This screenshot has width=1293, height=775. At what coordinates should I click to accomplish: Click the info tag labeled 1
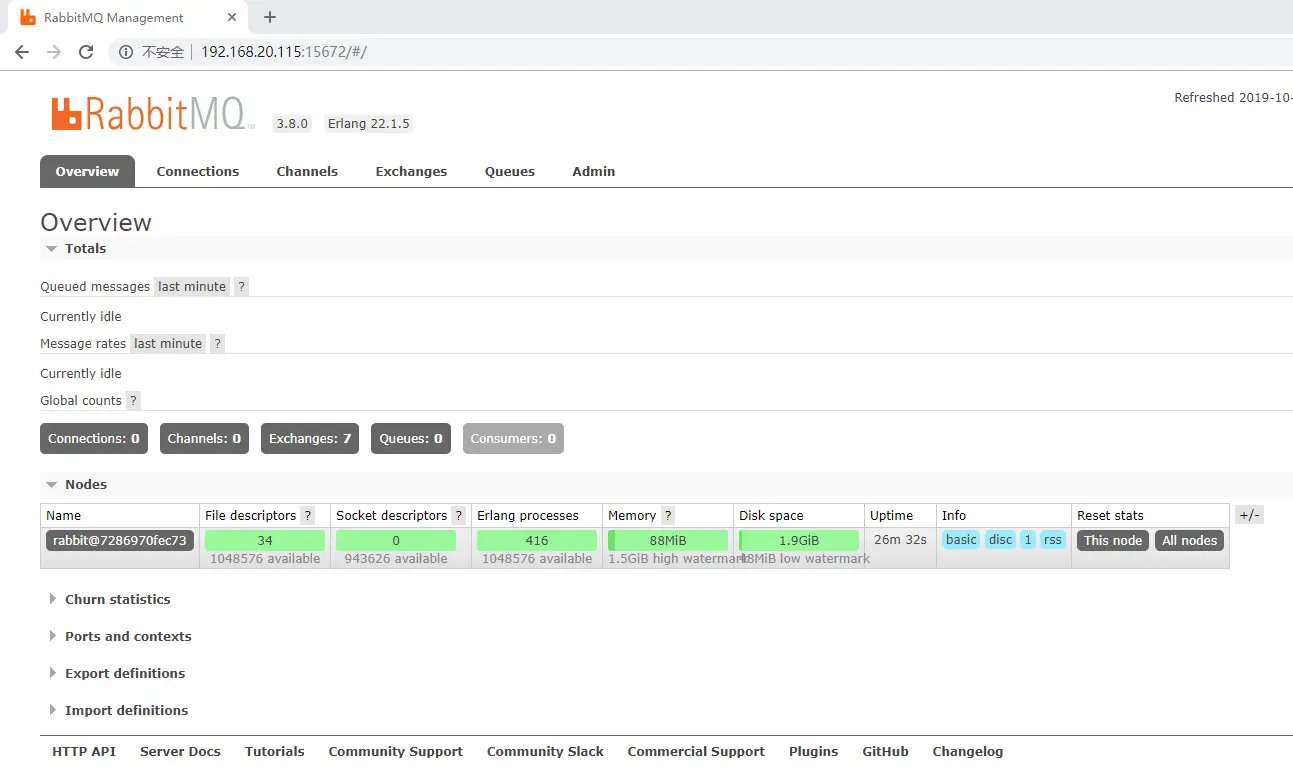pyautogui.click(x=1028, y=540)
